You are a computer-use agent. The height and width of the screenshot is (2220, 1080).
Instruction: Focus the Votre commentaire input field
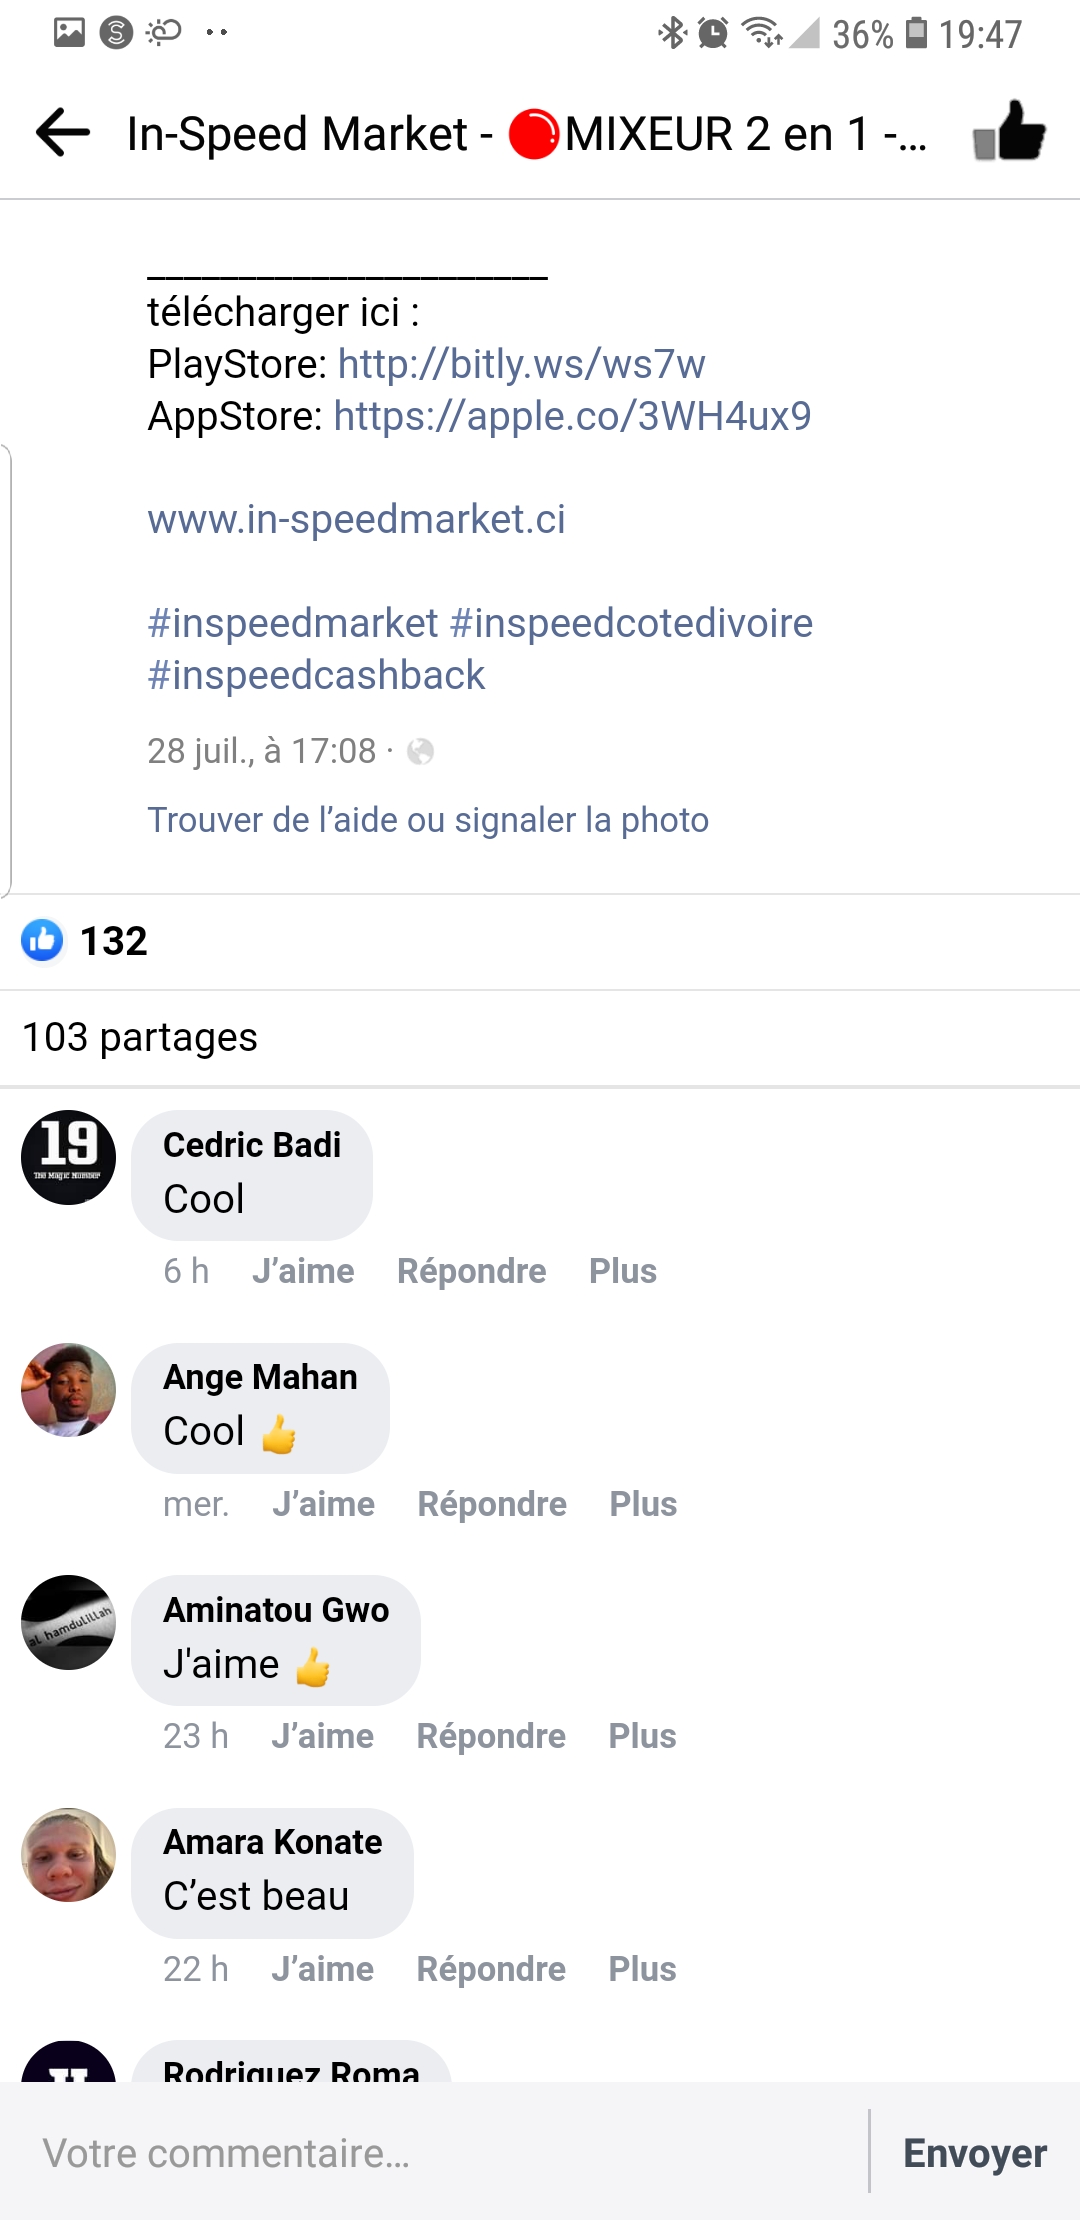click(430, 2153)
